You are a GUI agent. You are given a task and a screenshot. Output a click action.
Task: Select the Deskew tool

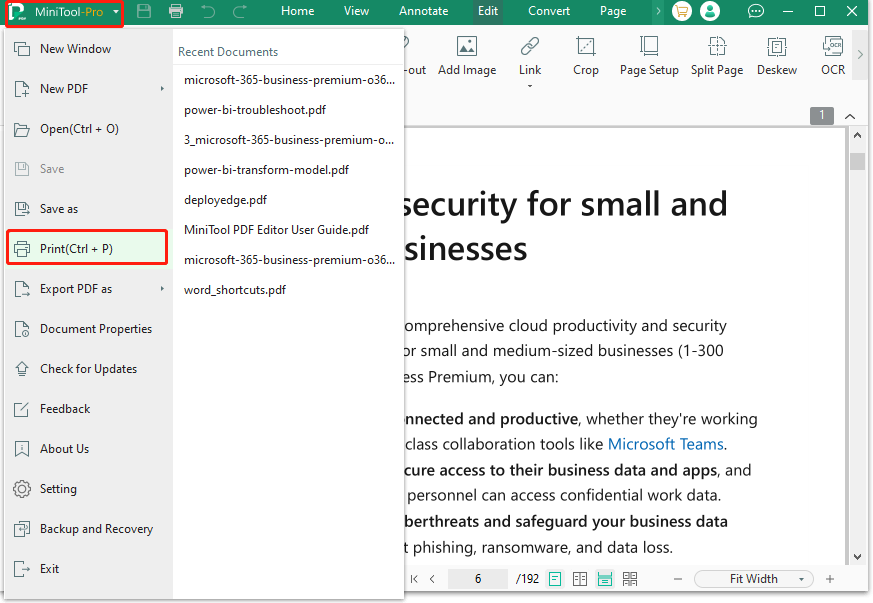click(777, 47)
